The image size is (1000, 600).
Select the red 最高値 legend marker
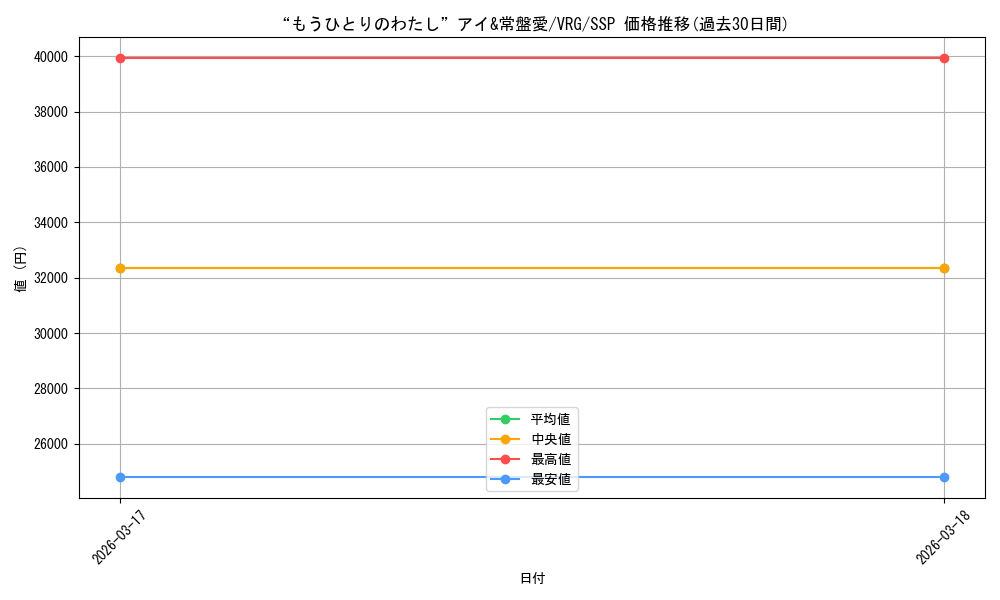click(x=505, y=459)
